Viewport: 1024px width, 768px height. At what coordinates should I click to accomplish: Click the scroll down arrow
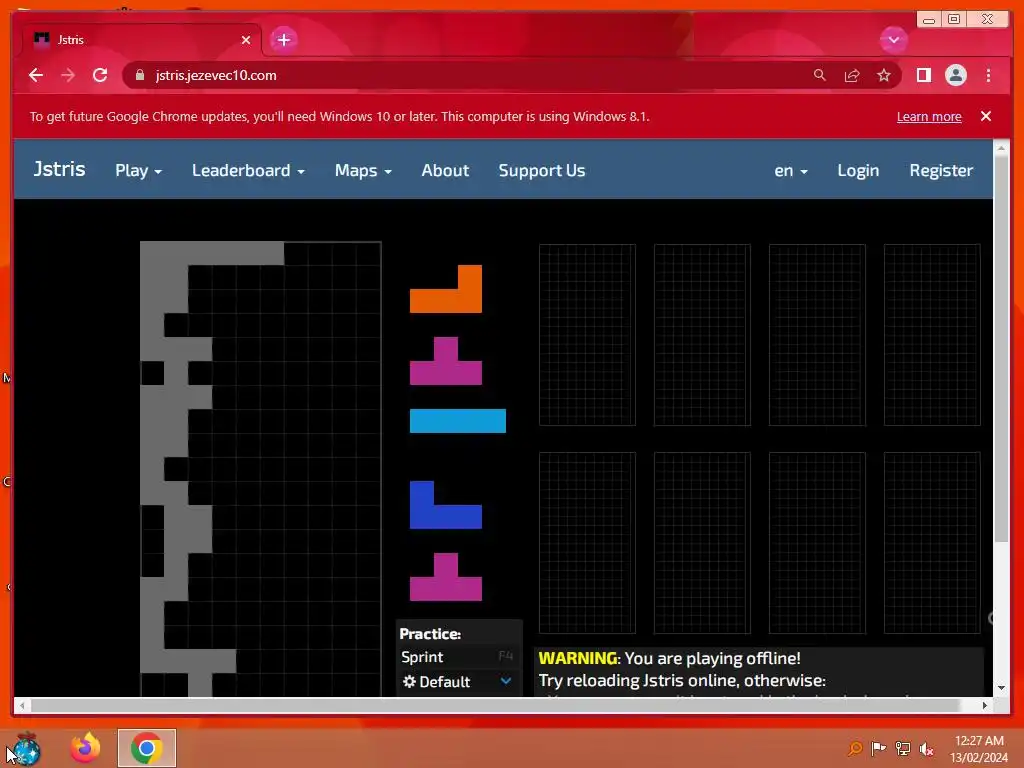tap(1001, 688)
